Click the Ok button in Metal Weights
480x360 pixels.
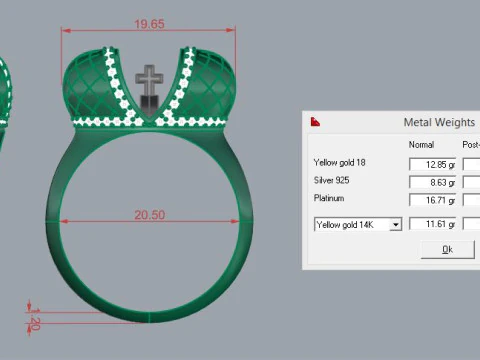(448, 249)
